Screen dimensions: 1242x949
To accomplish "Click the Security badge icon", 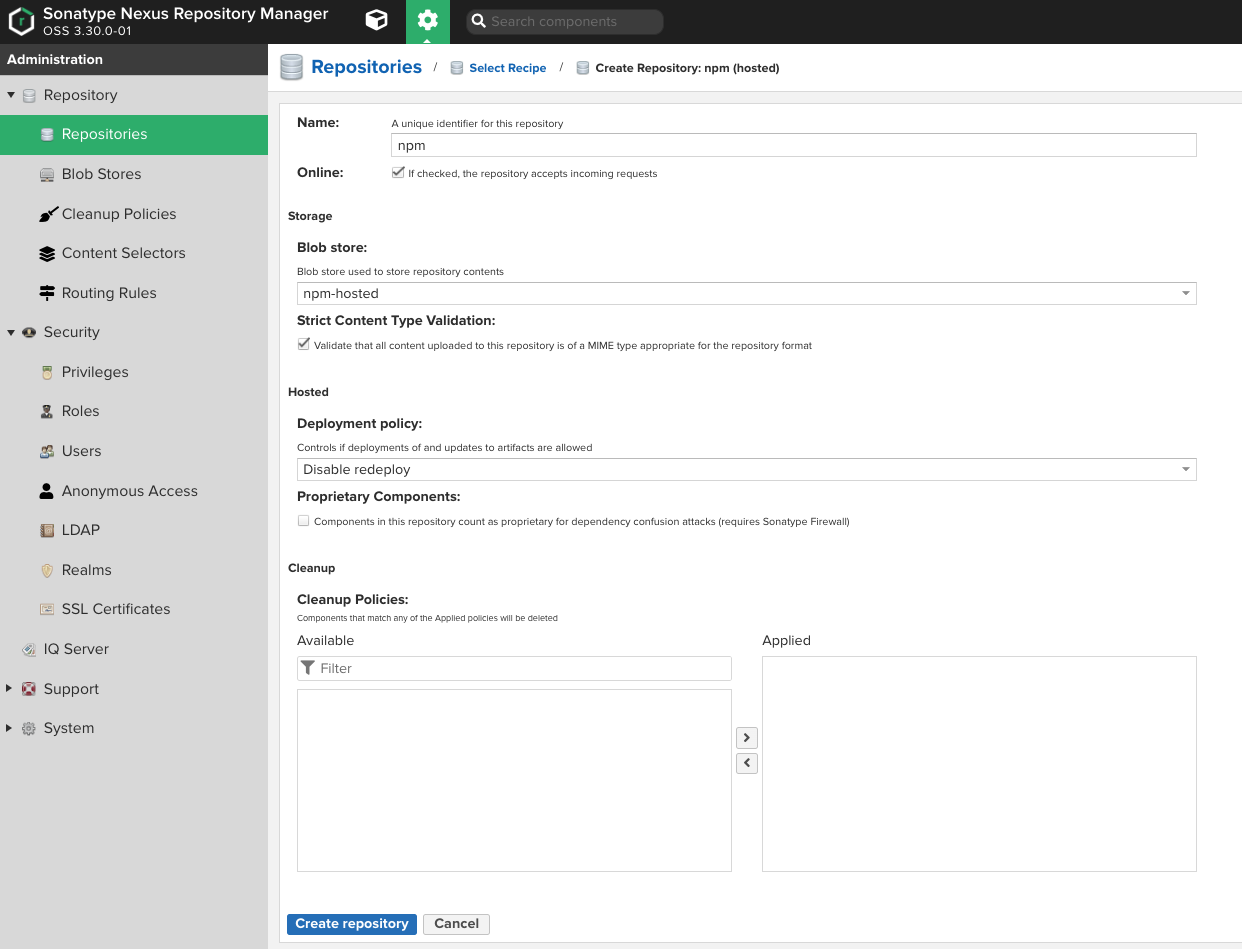I will pos(29,332).
